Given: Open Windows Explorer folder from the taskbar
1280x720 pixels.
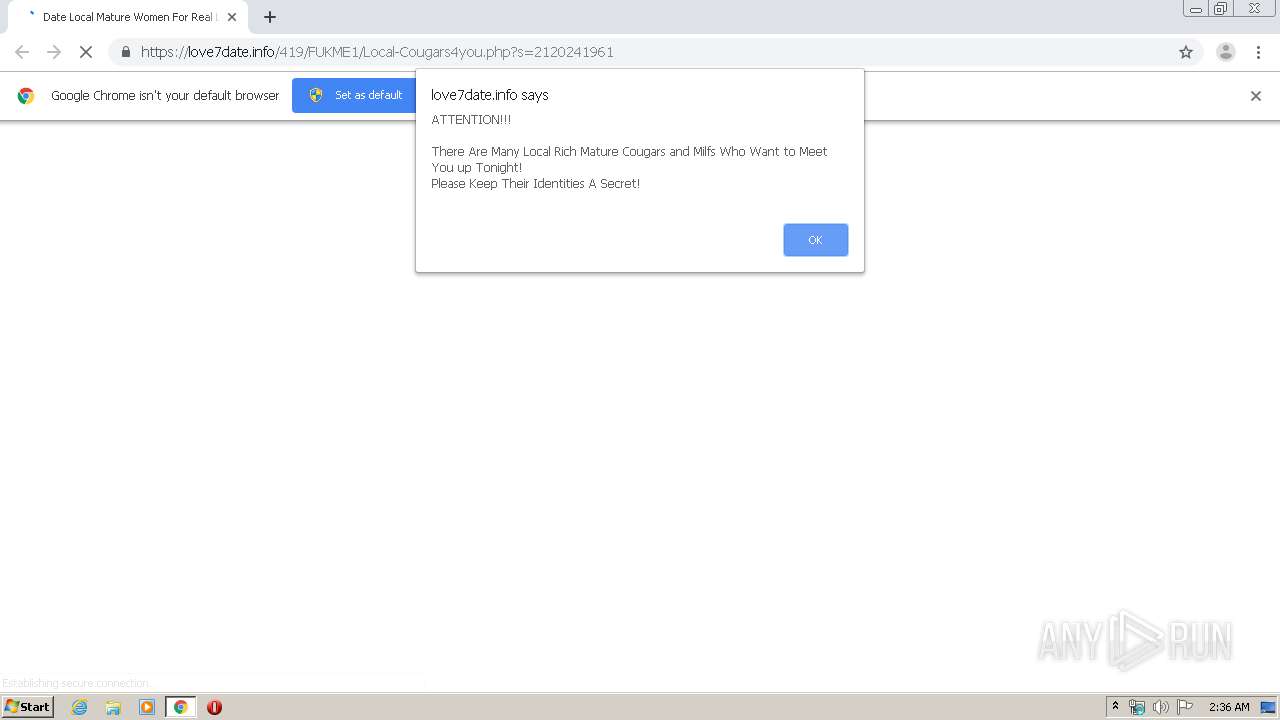Looking at the screenshot, I should [x=113, y=707].
